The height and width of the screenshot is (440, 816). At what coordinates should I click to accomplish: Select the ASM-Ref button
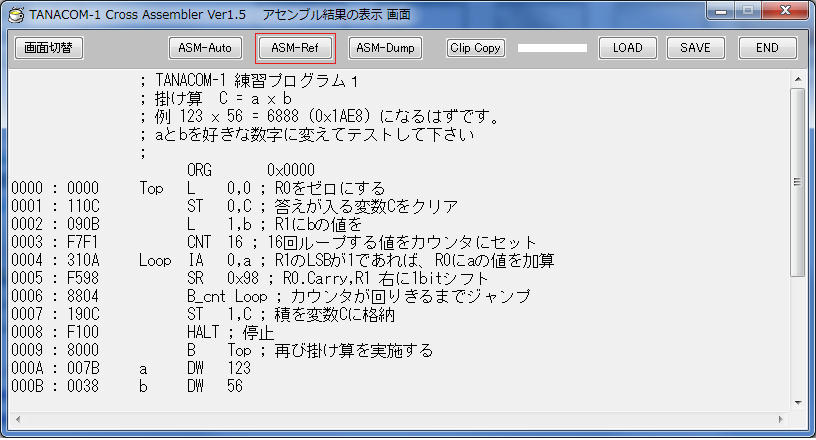295,48
